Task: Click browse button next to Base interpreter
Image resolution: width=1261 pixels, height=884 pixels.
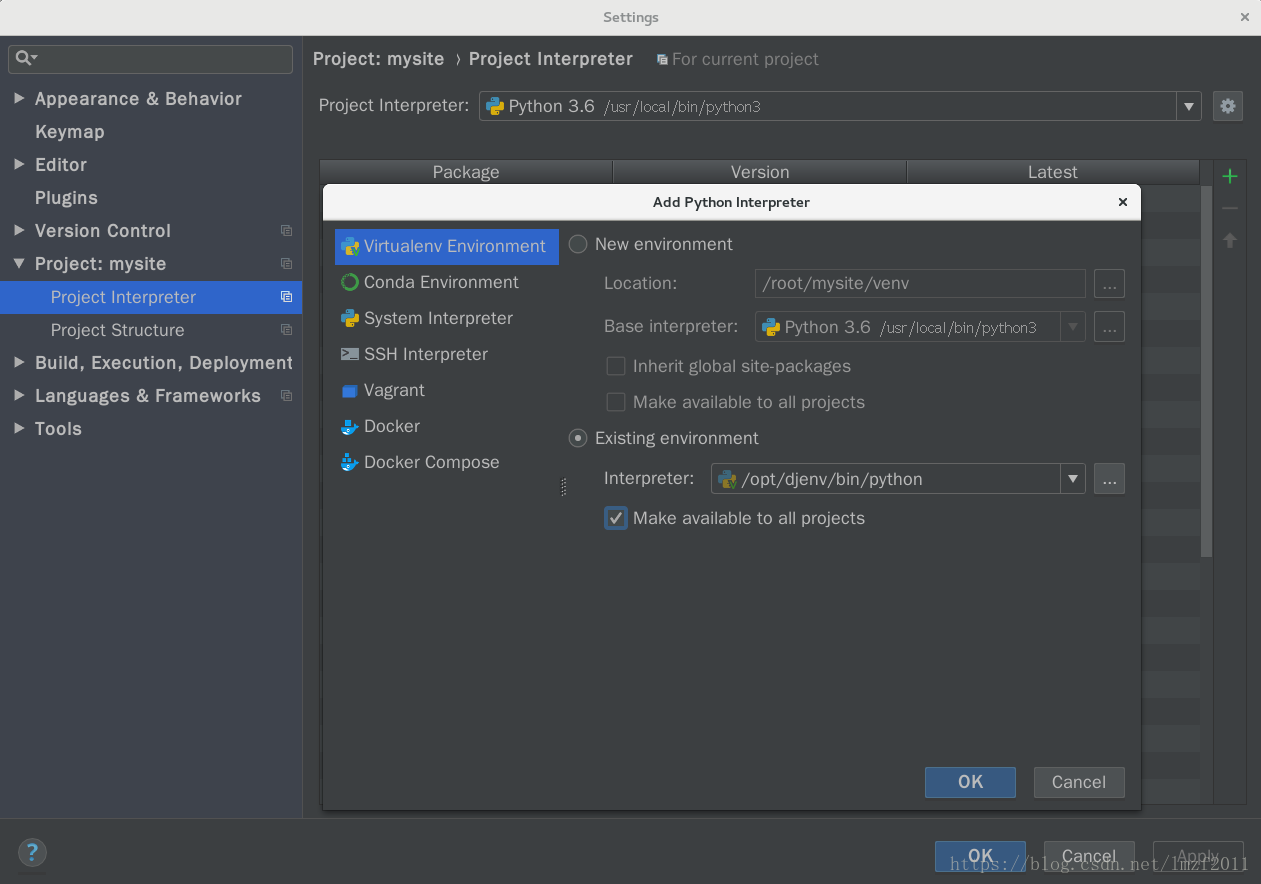Action: pos(1109,327)
